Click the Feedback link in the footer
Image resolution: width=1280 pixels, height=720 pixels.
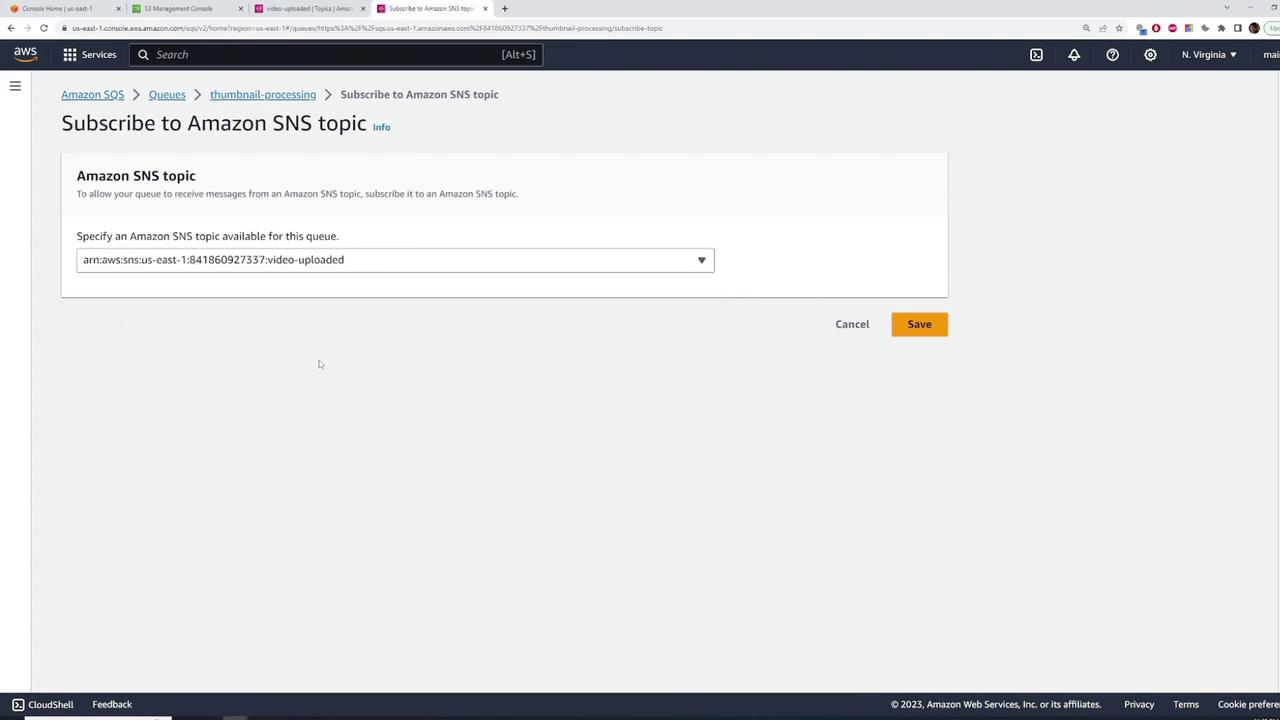click(112, 705)
